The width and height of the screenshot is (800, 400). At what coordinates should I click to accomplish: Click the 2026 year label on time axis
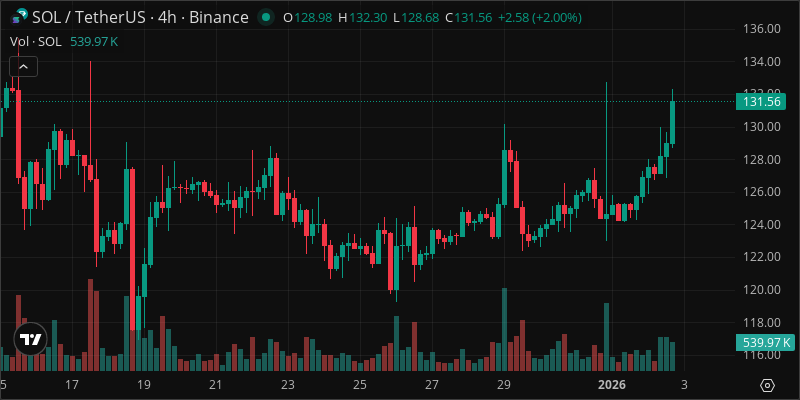(612, 384)
